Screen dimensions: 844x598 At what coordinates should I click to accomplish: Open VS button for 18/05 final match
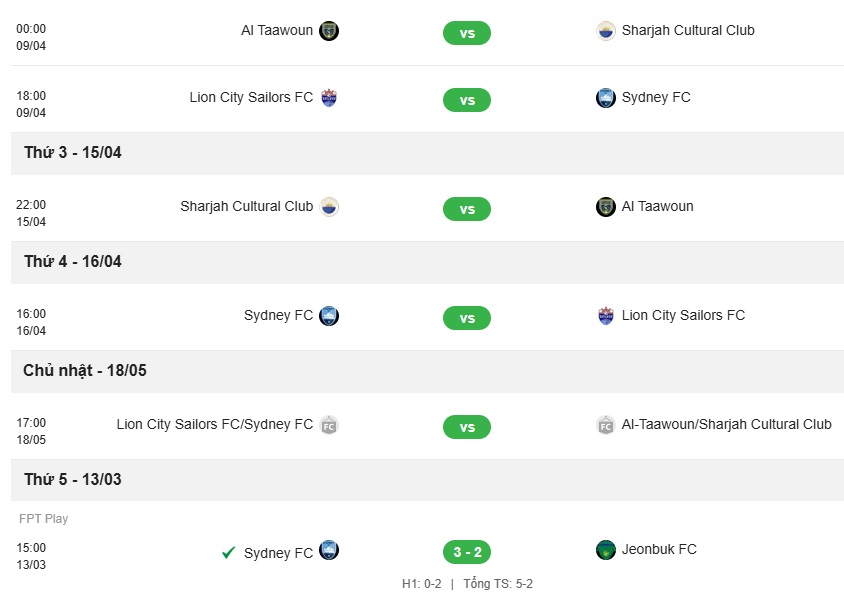click(x=467, y=427)
